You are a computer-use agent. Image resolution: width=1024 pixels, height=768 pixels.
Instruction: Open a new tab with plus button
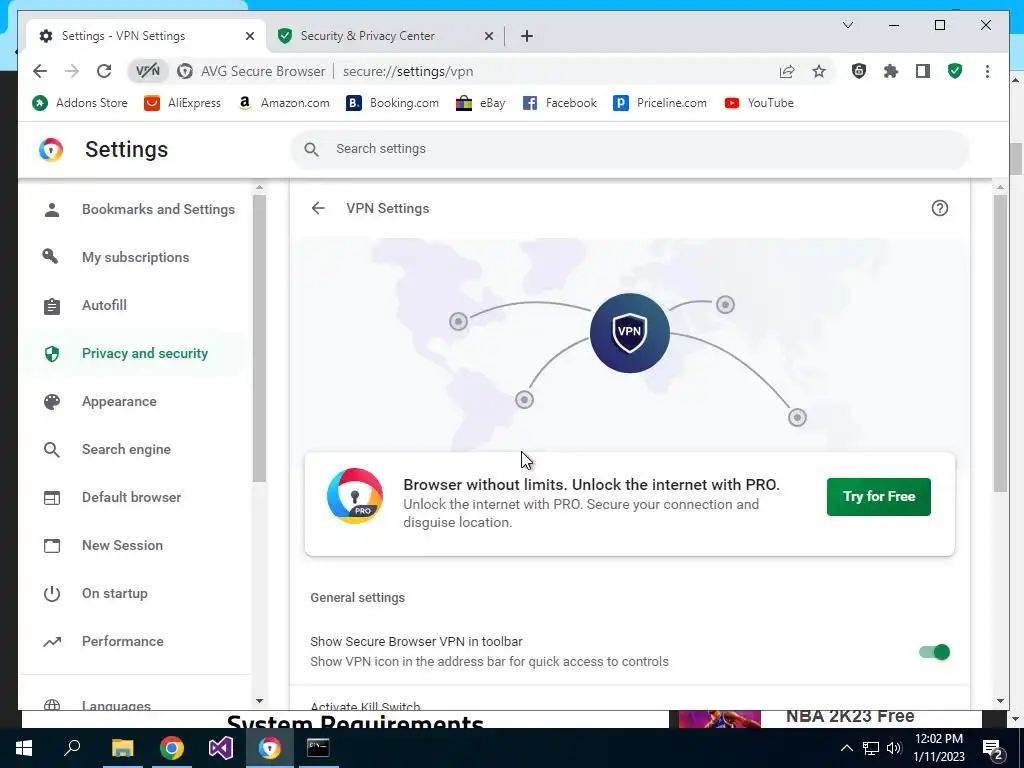527,36
